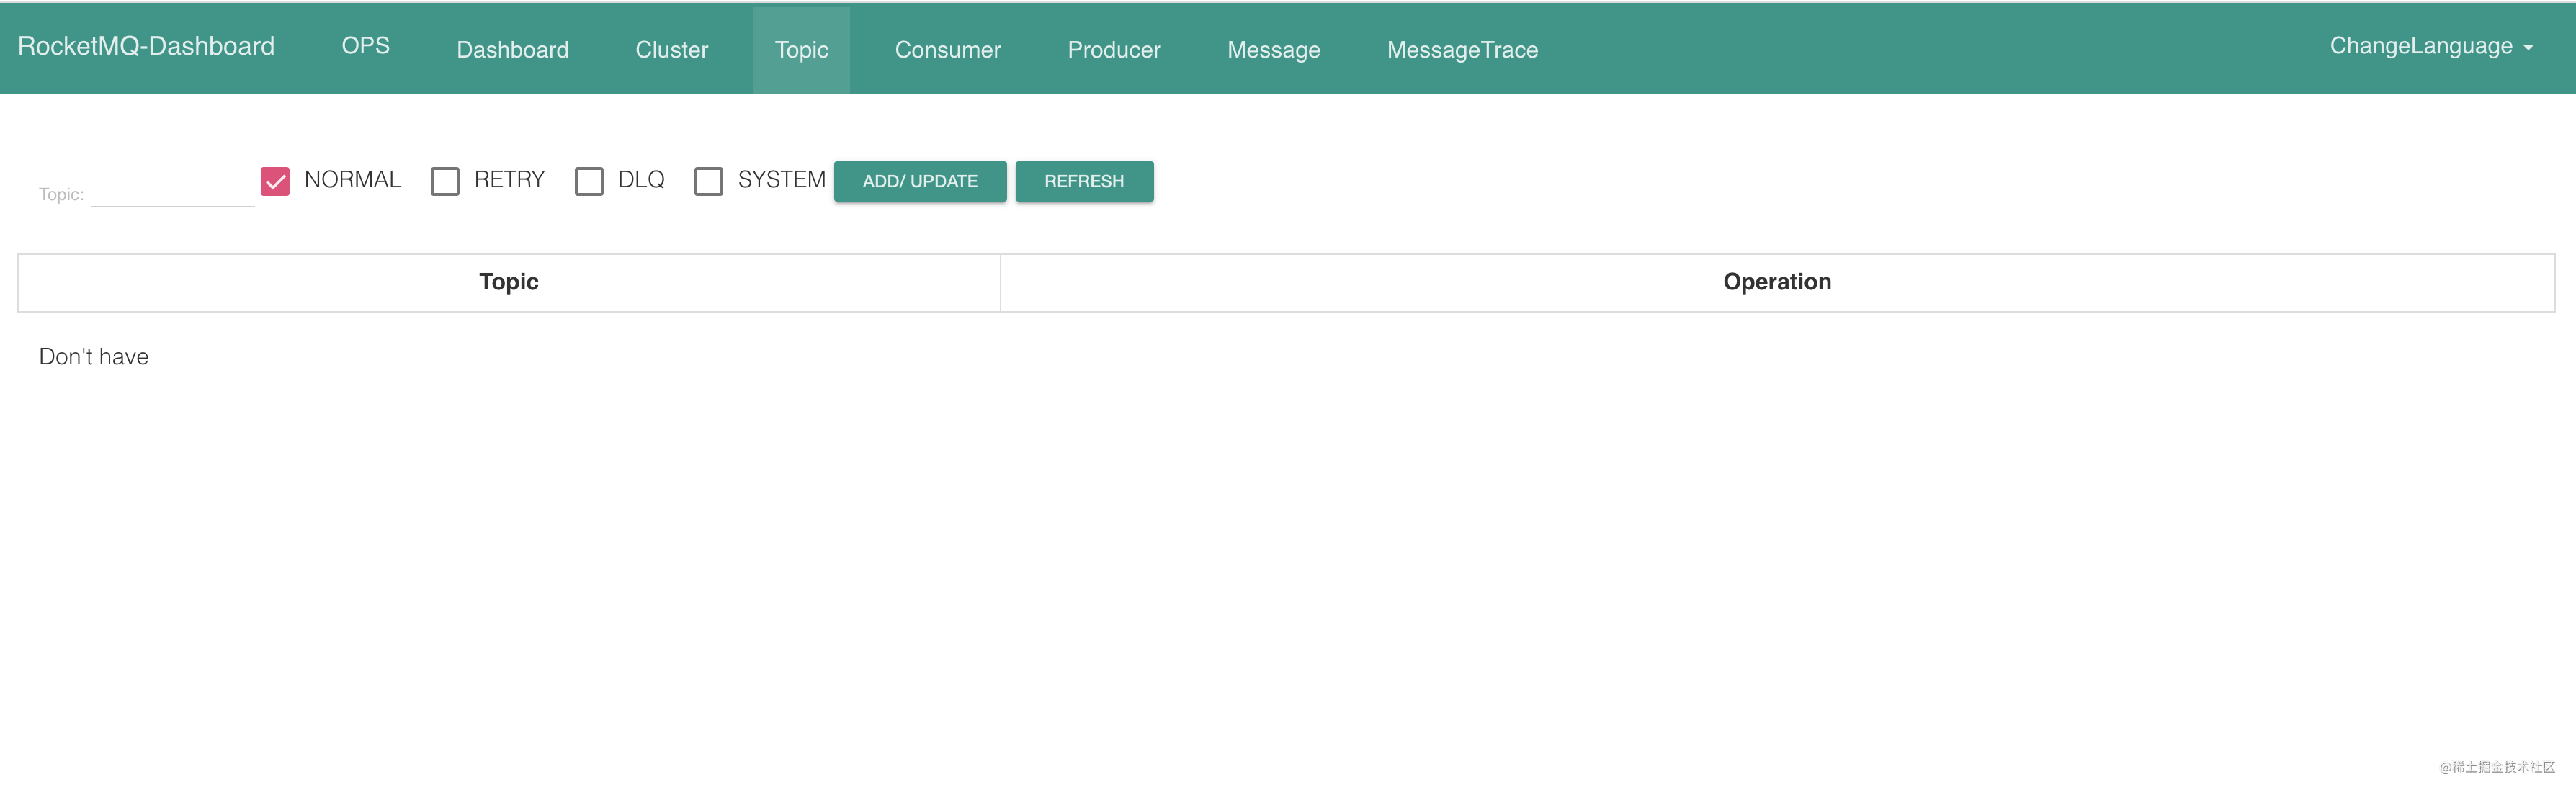This screenshot has height=795, width=2576.
Task: Focus the Topic filter input field
Action: [172, 191]
